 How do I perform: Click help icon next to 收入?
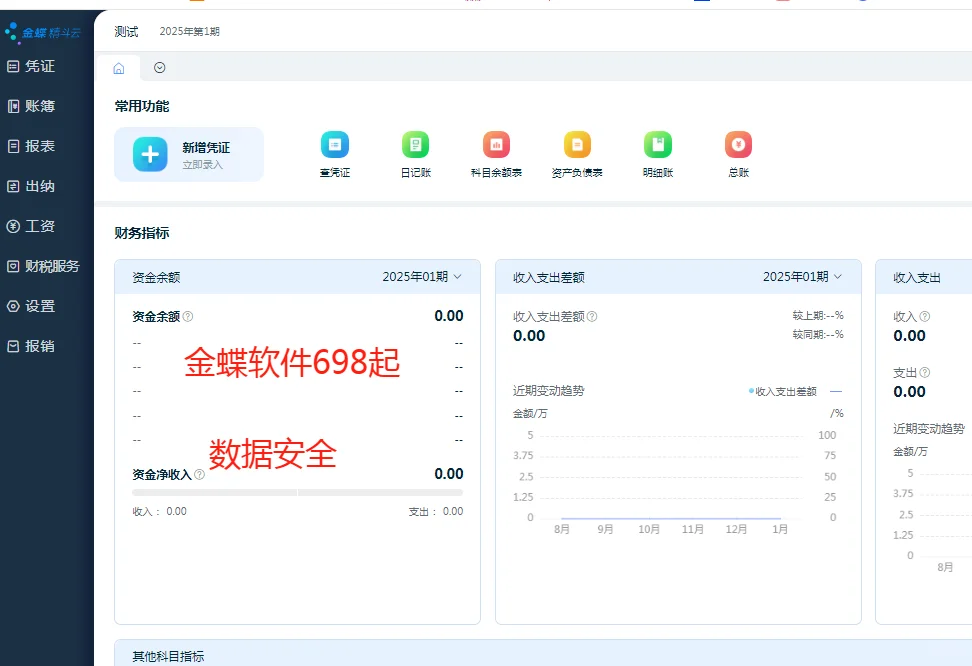[x=925, y=316]
